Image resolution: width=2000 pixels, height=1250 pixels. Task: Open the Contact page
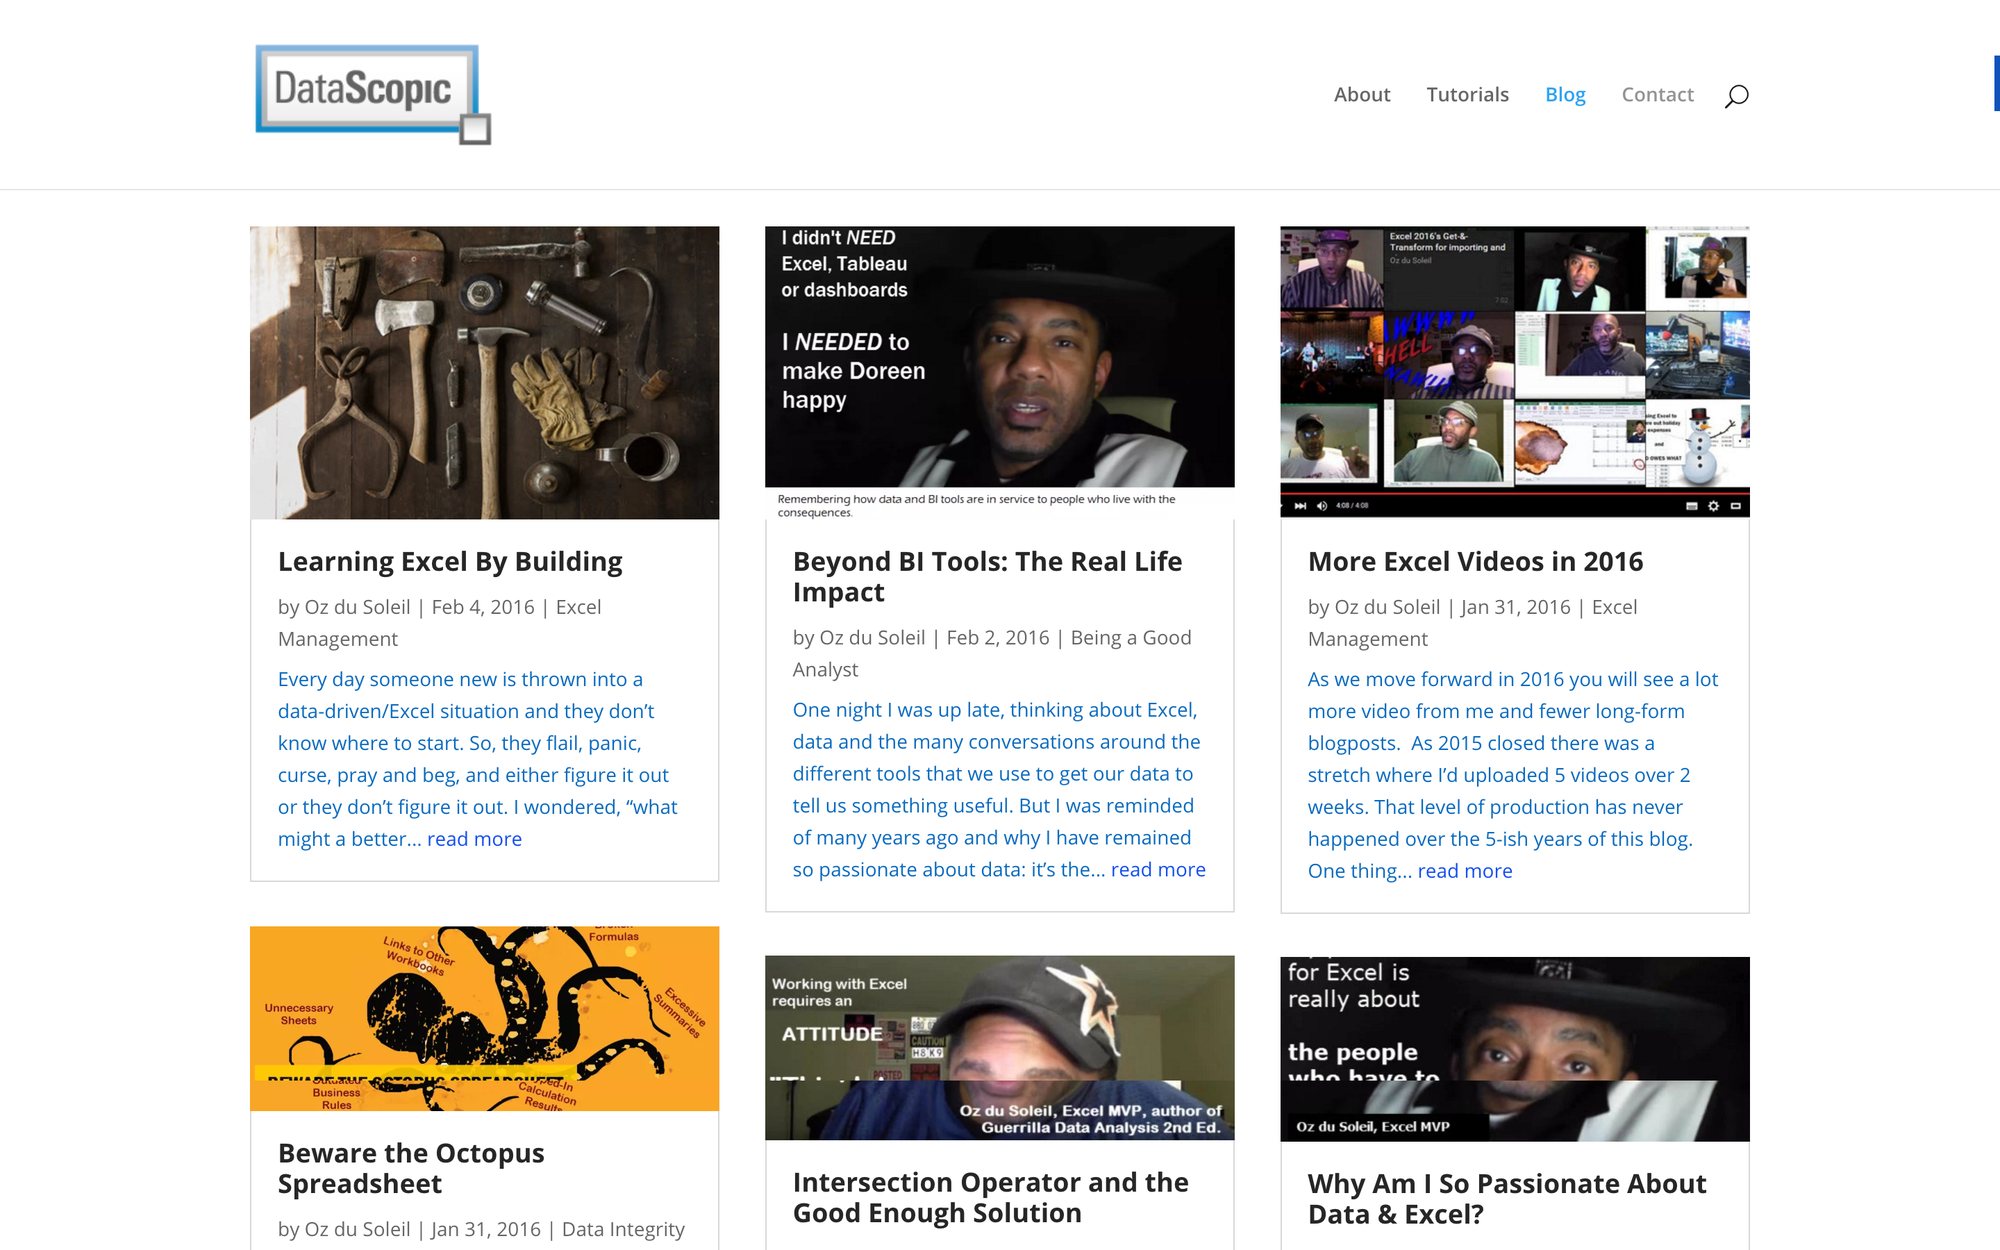tap(1657, 94)
